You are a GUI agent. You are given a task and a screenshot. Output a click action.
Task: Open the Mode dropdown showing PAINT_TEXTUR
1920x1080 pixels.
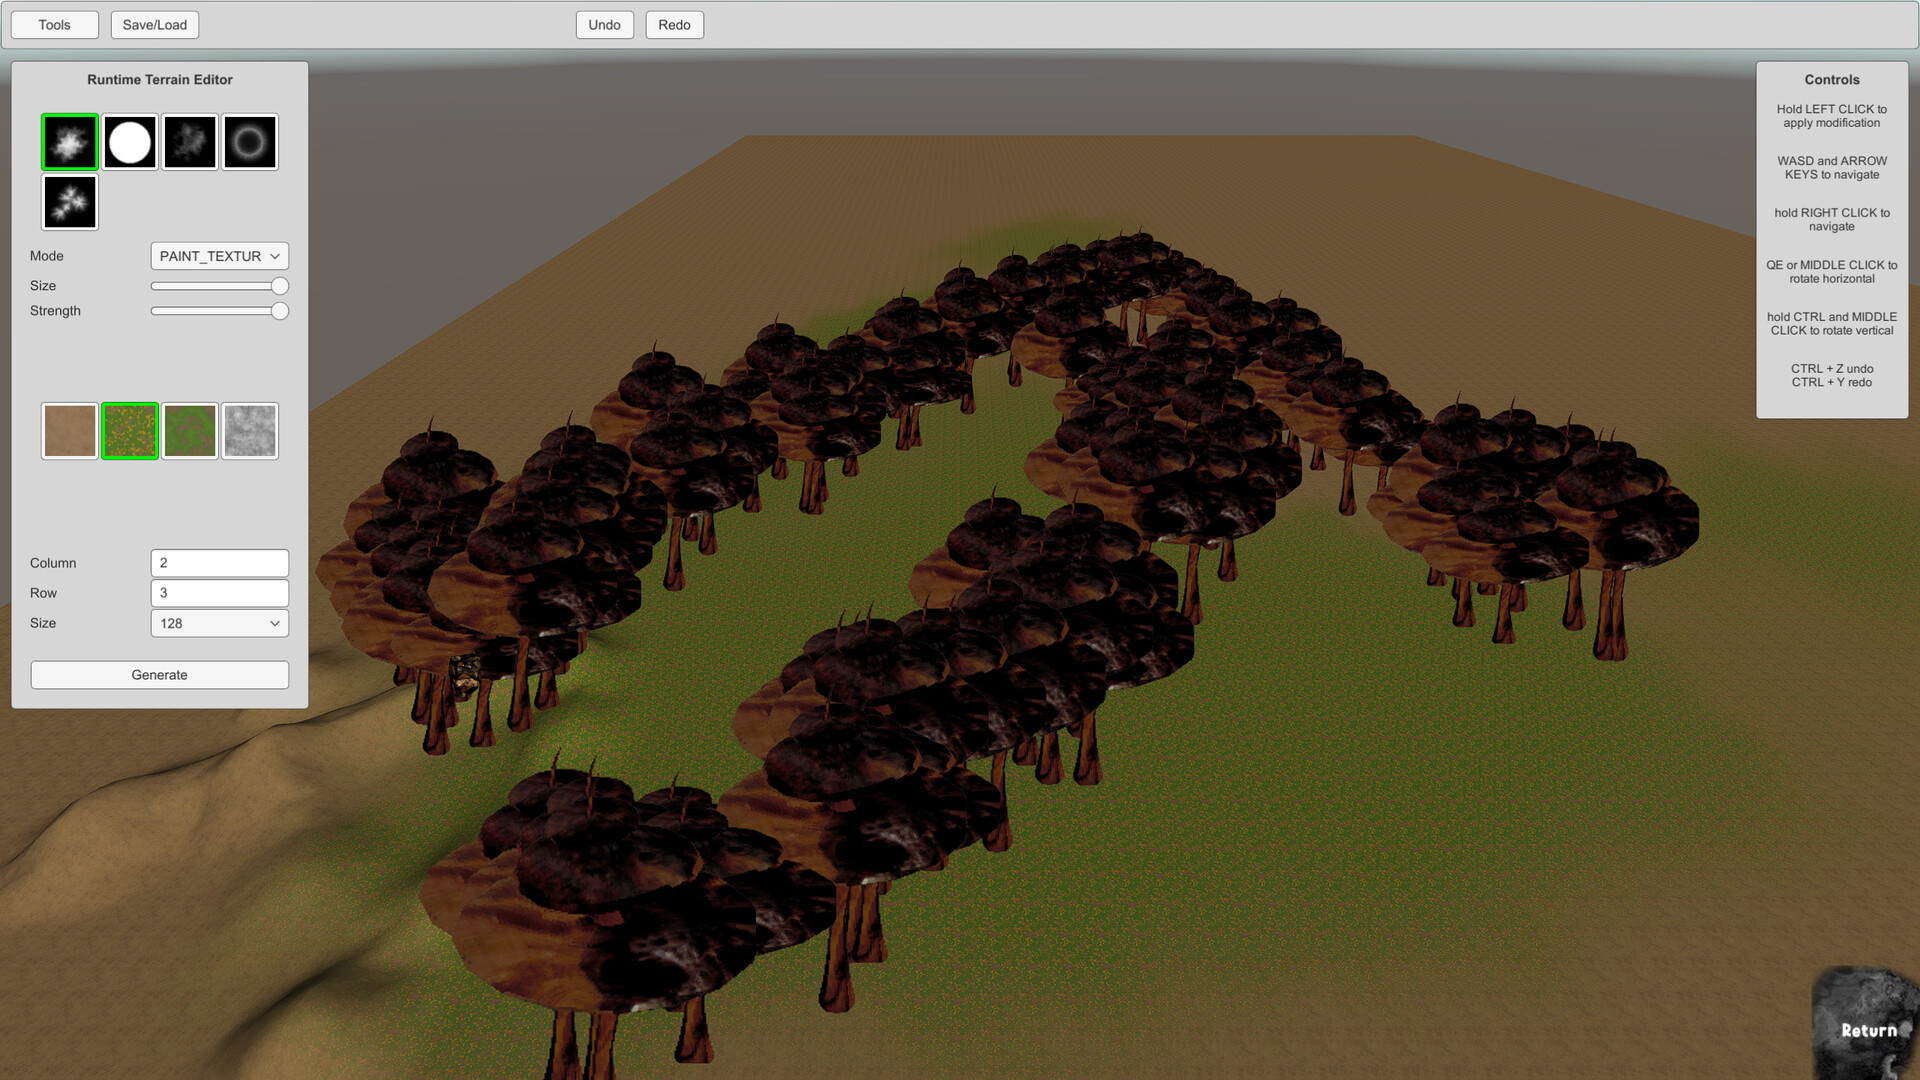[219, 255]
